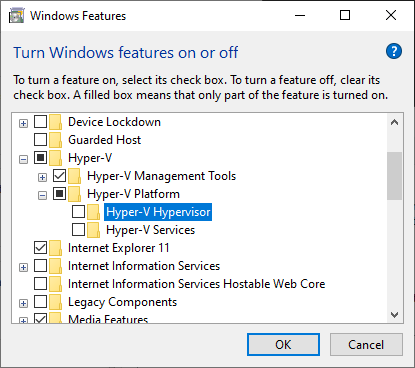Click the scrollbar down arrow
This screenshot has height=368, width=415.
click(395, 315)
